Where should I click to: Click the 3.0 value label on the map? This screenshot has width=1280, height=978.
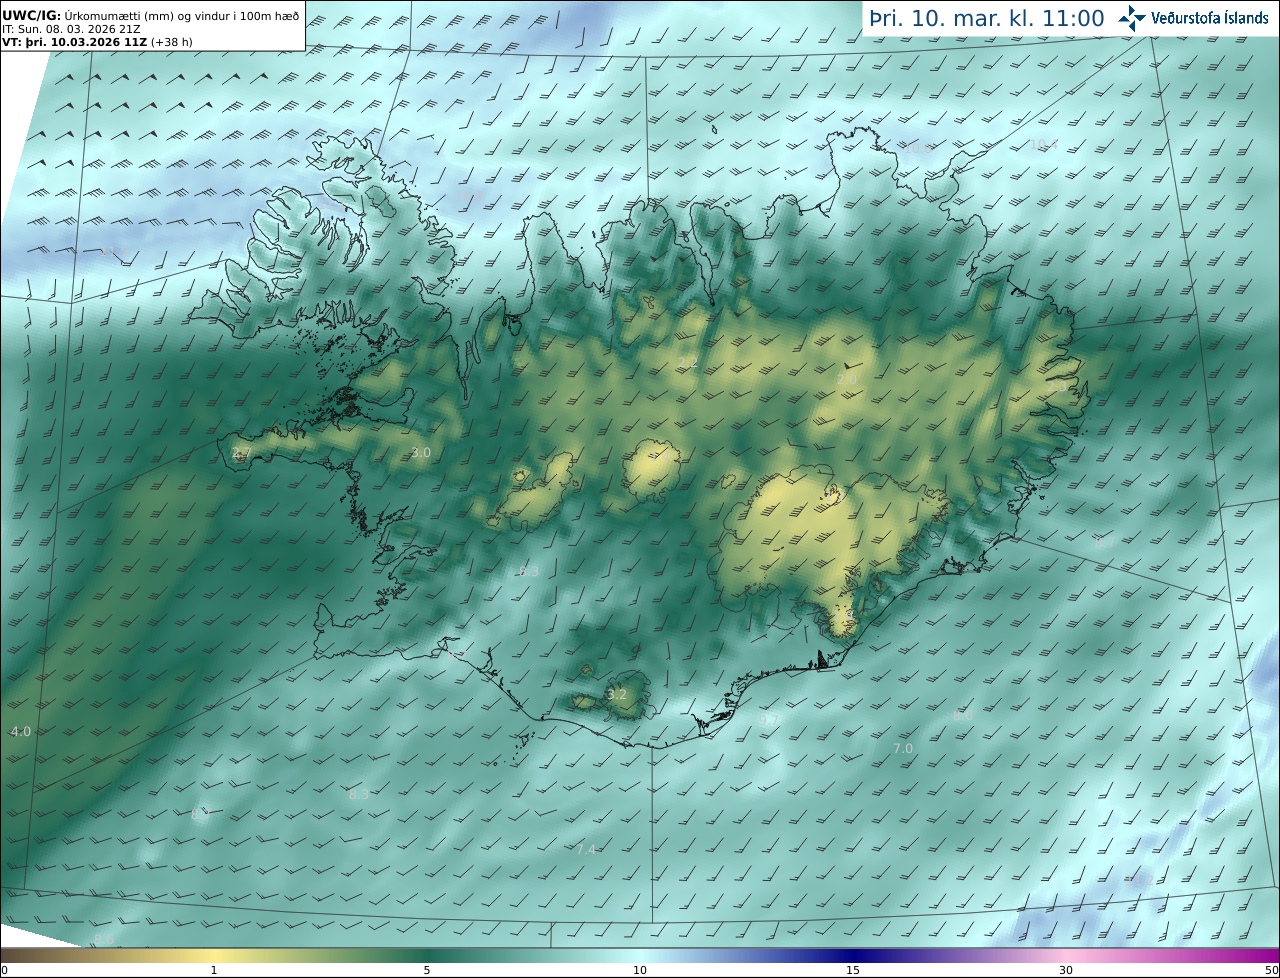[x=421, y=453]
